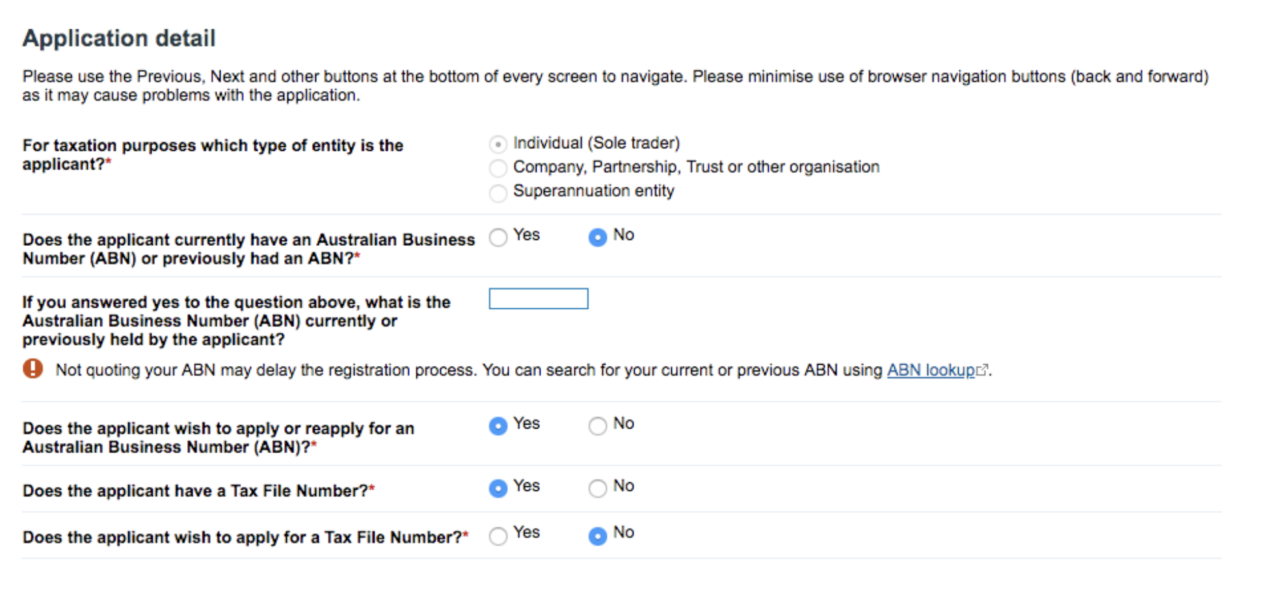Select No for currently having an ABN

[x=597, y=236]
